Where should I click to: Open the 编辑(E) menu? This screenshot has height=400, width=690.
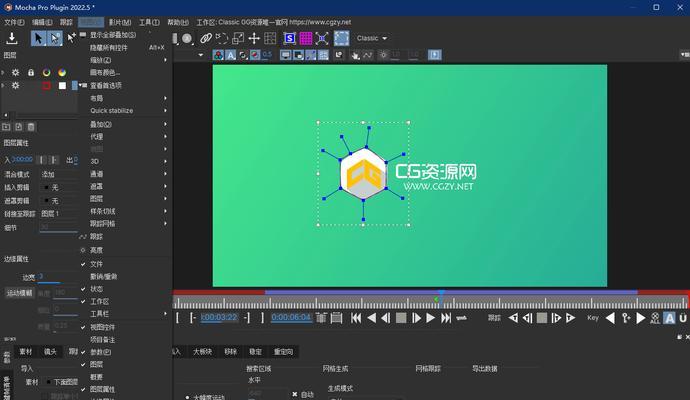[x=42, y=22]
